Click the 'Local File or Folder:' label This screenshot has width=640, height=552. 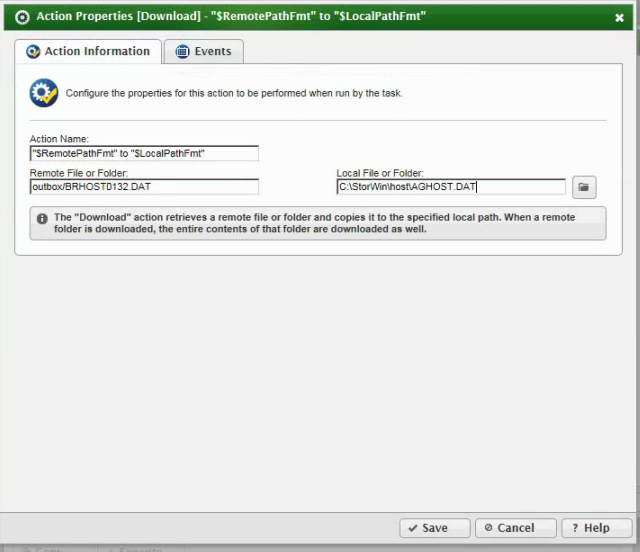(x=380, y=173)
